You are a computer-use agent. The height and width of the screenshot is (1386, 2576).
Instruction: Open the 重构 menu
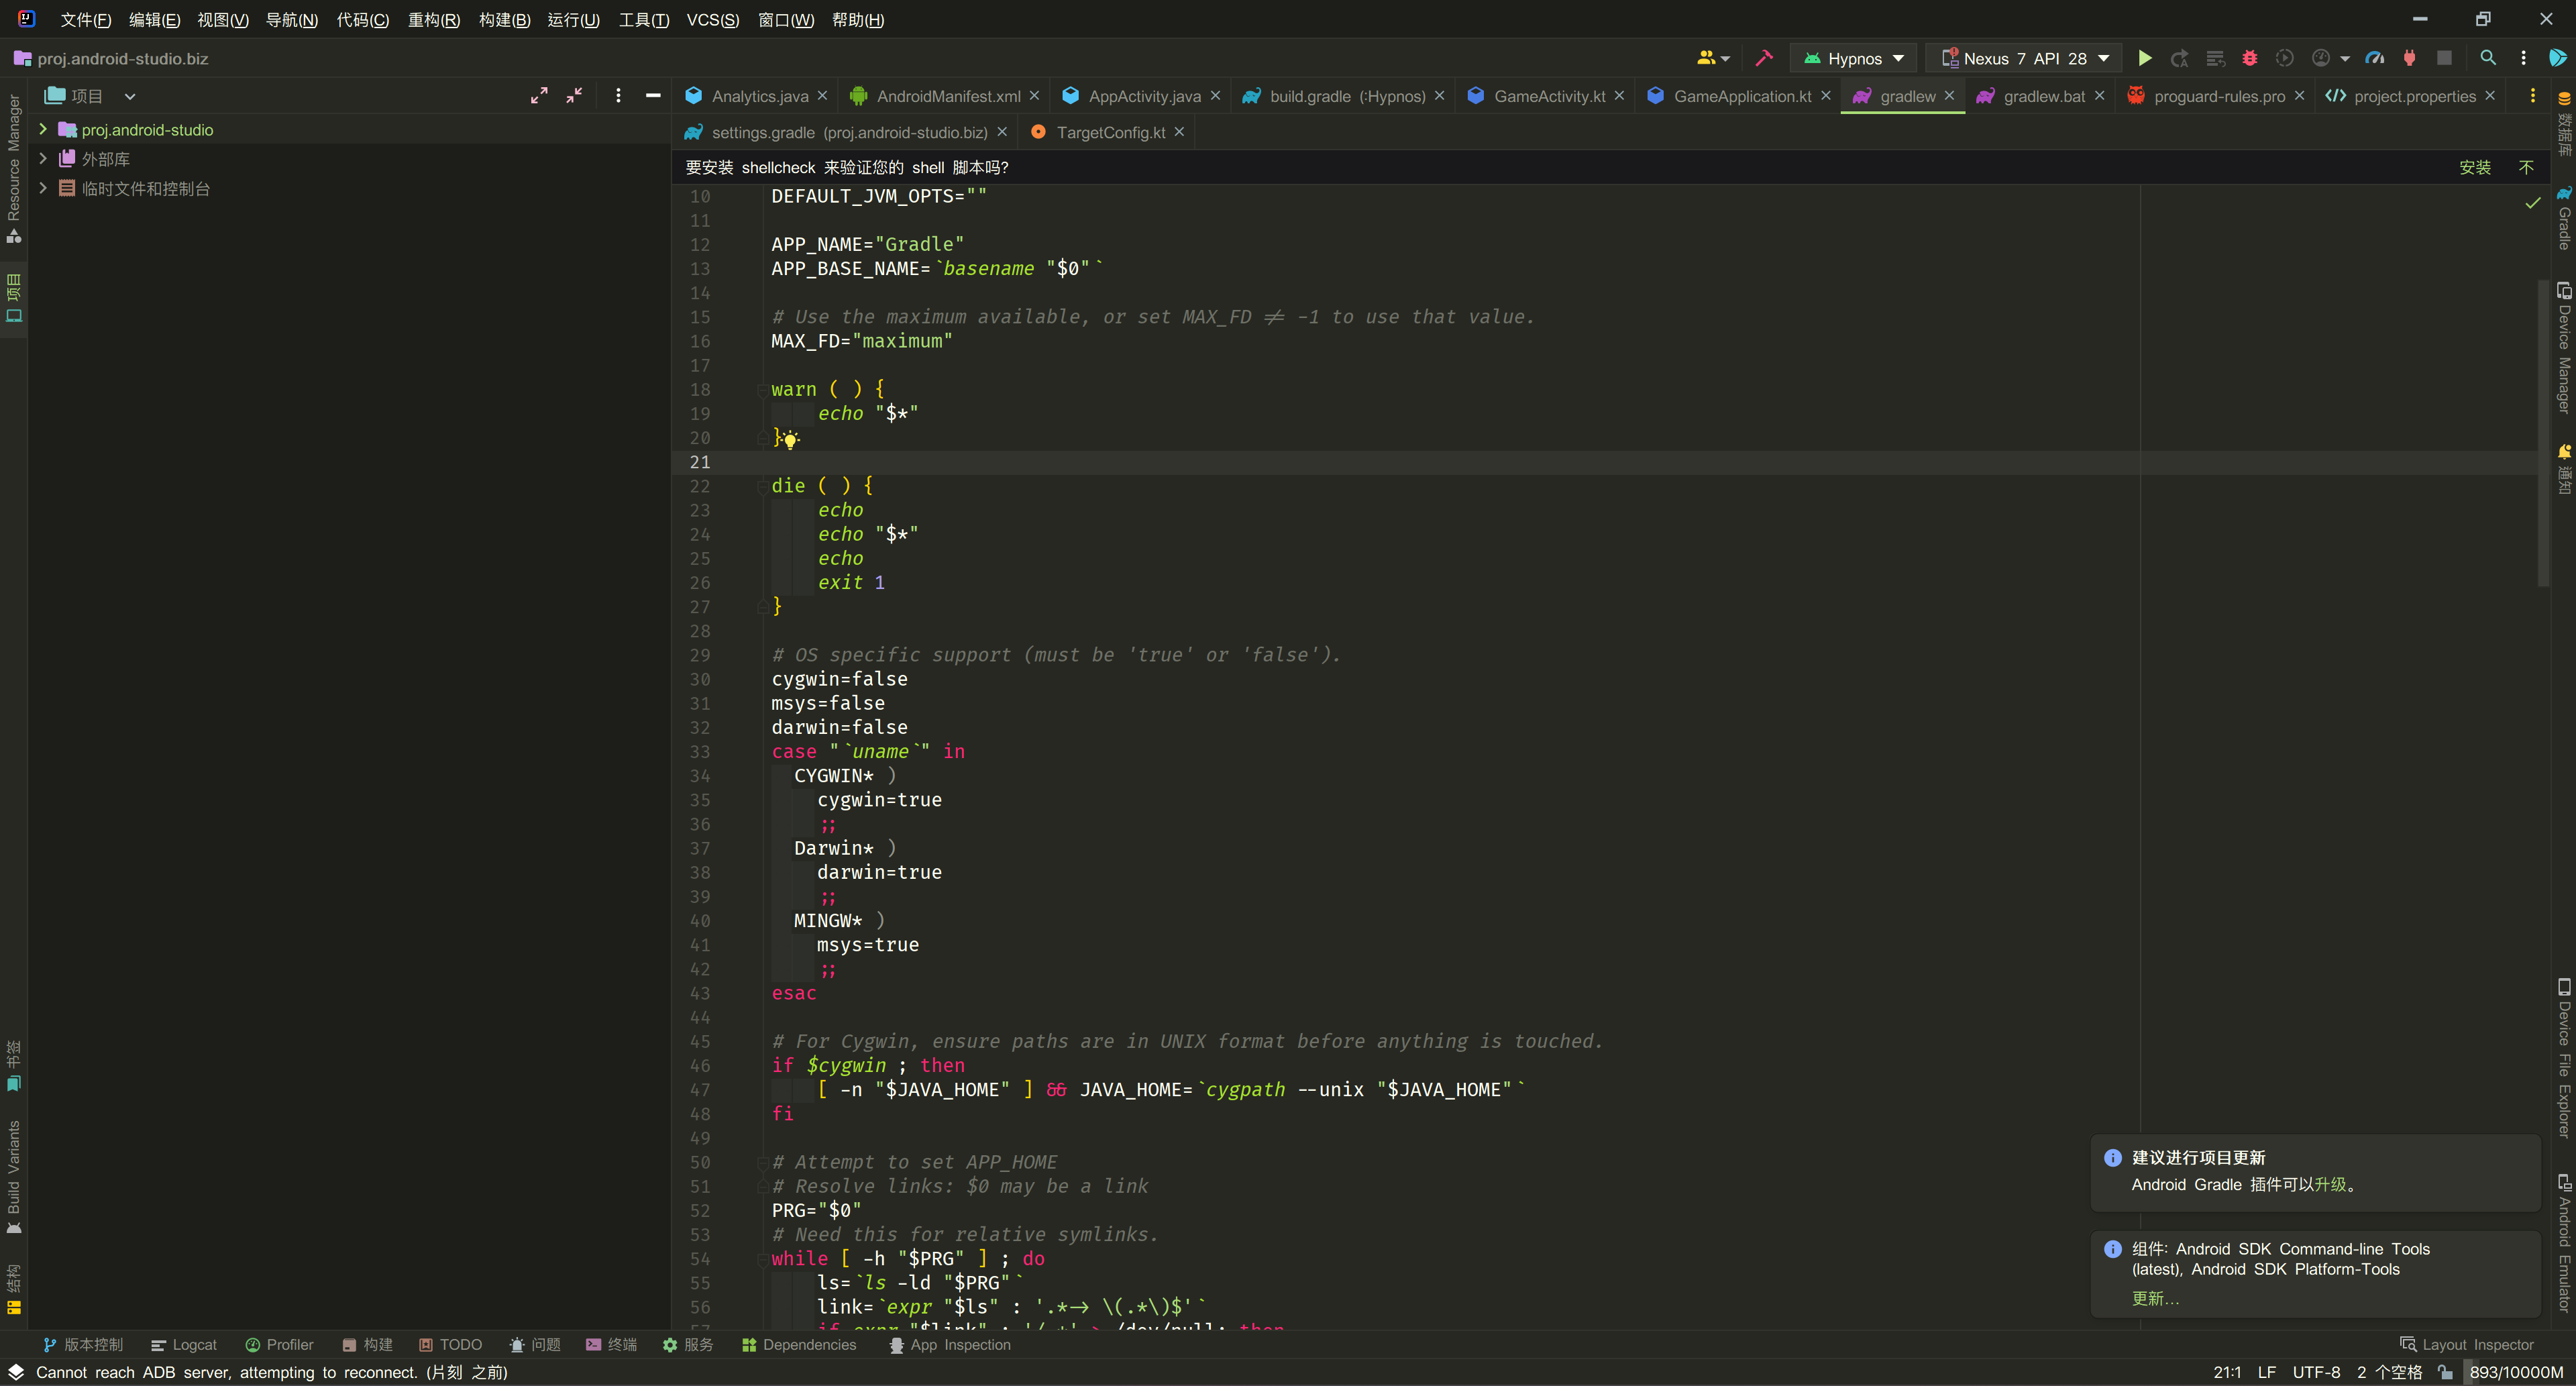(433, 20)
